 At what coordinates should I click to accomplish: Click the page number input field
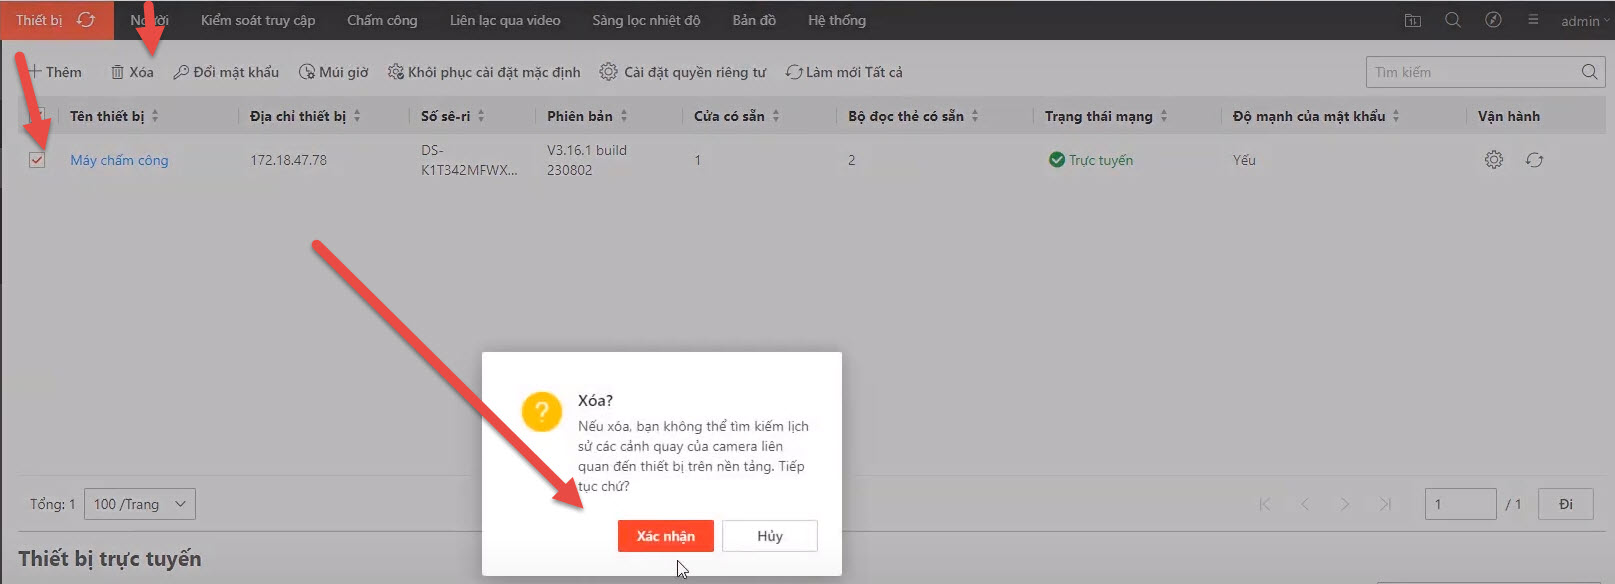pyautogui.click(x=1460, y=504)
